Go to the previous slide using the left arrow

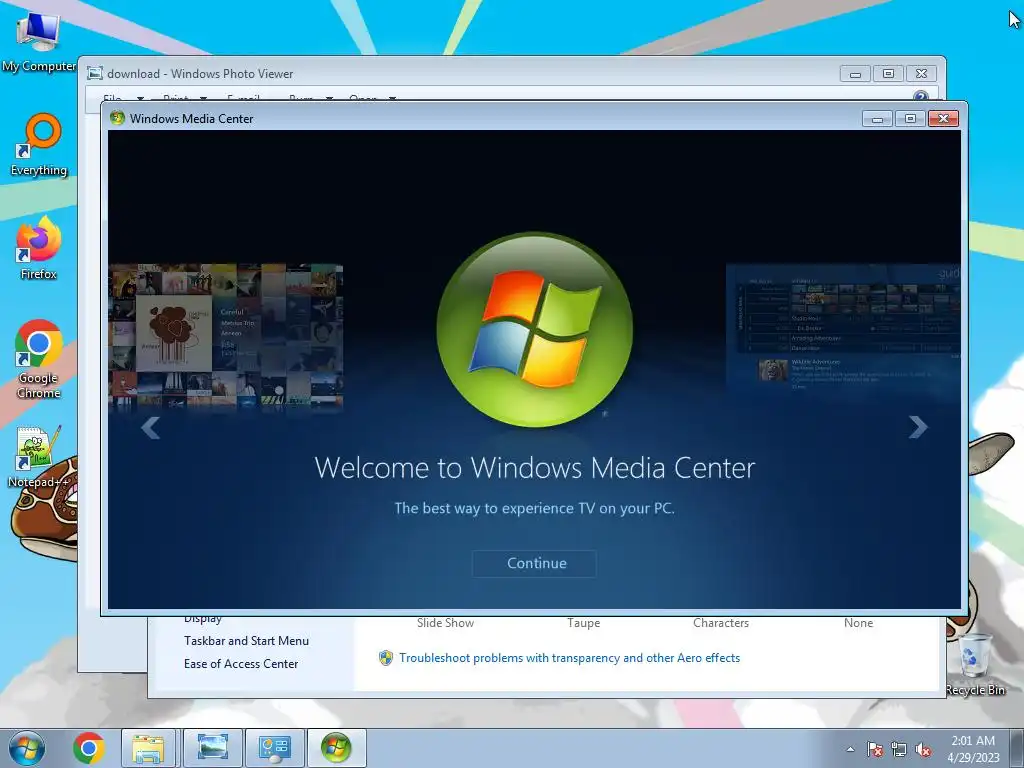(151, 428)
